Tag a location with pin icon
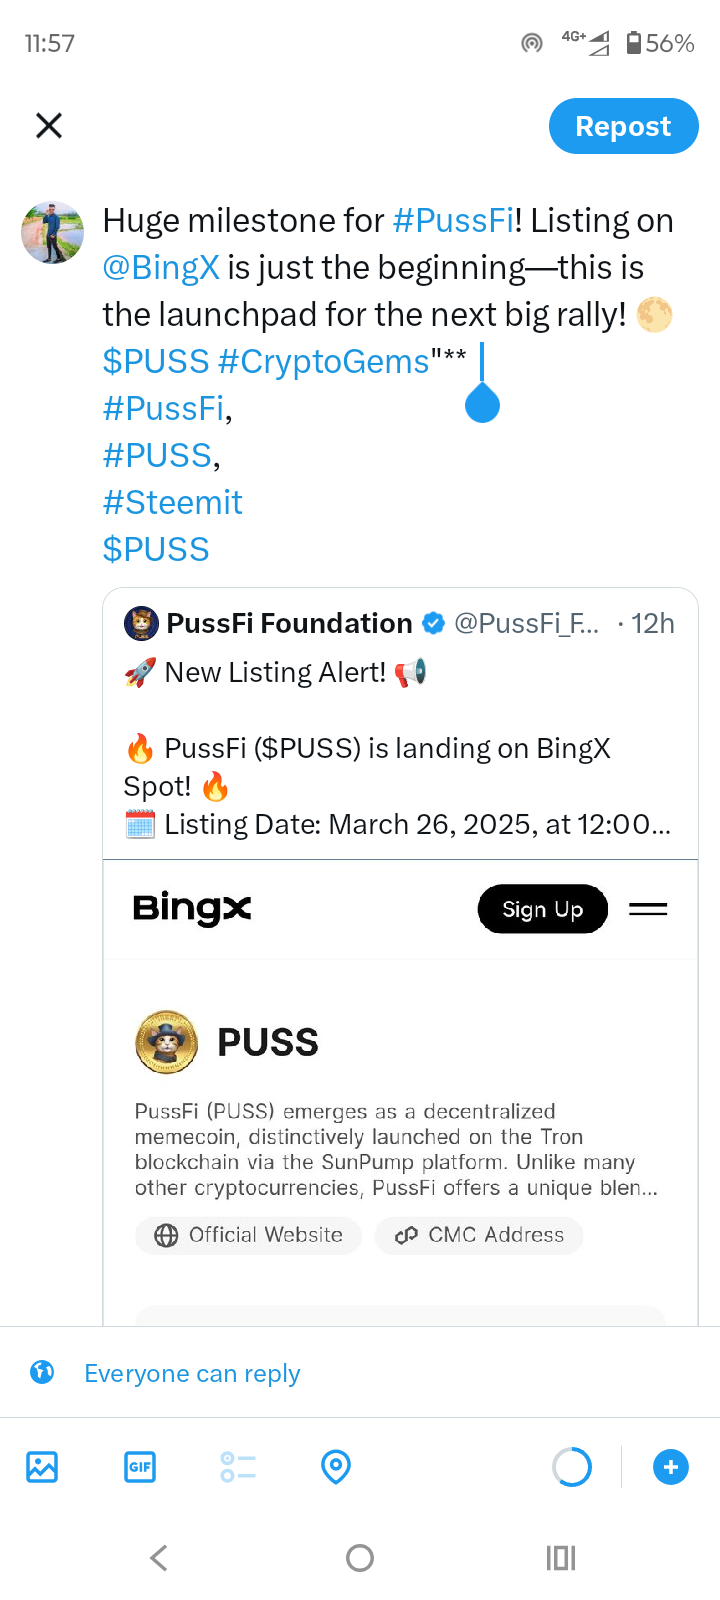 pyautogui.click(x=336, y=1467)
